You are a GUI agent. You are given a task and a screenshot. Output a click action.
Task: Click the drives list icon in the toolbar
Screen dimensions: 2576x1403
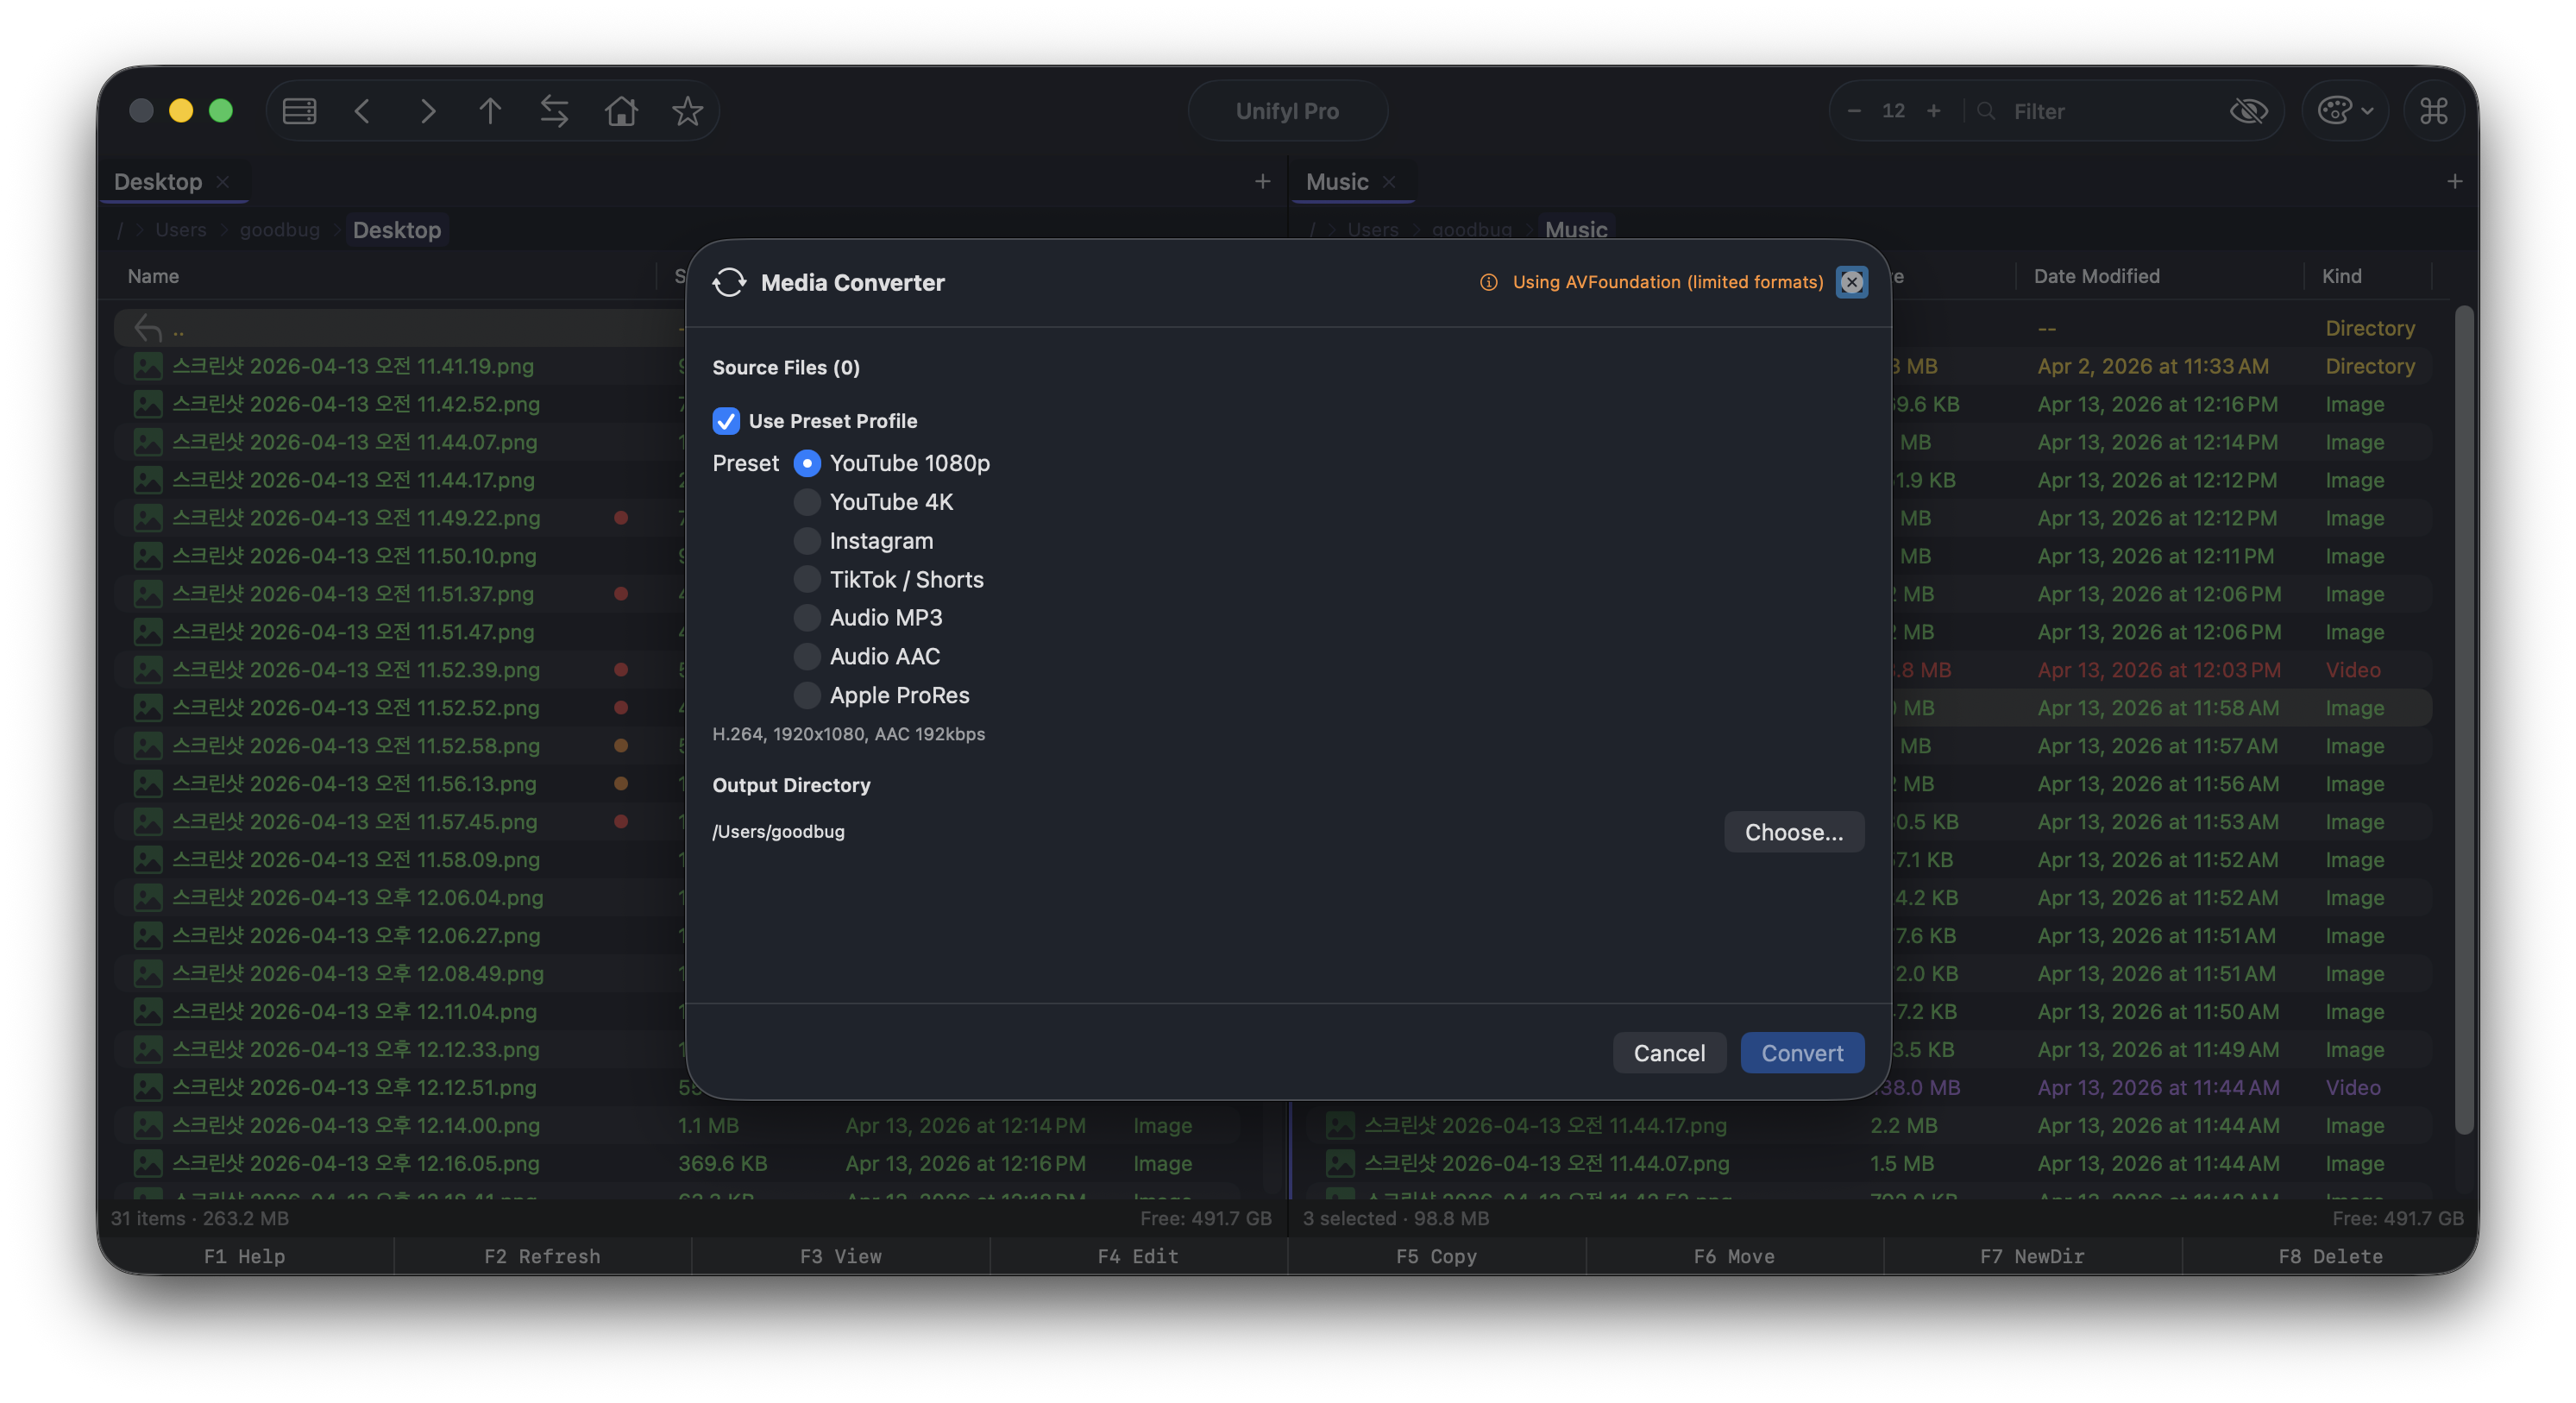tap(298, 111)
